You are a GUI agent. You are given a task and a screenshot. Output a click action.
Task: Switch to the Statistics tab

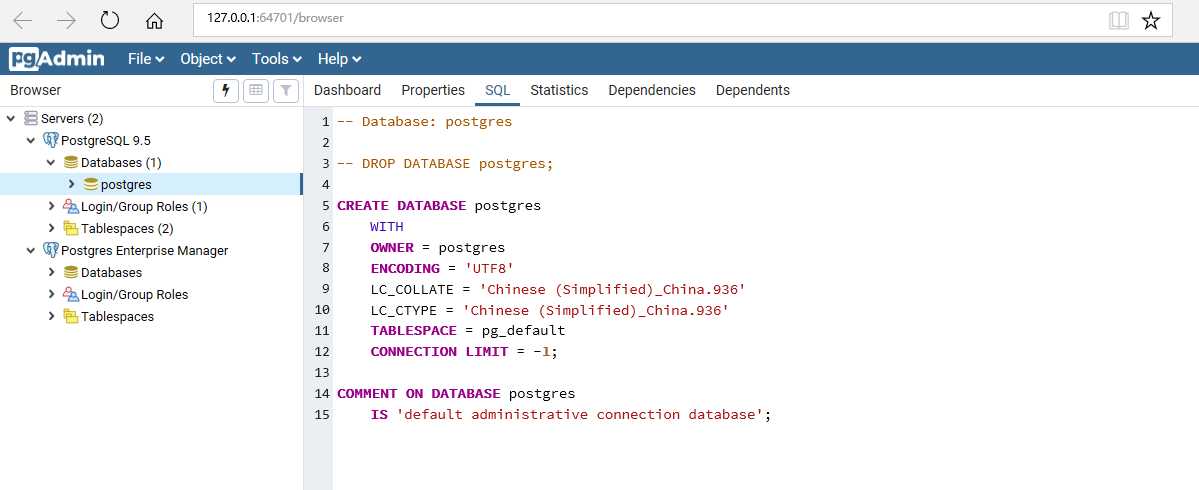(559, 90)
